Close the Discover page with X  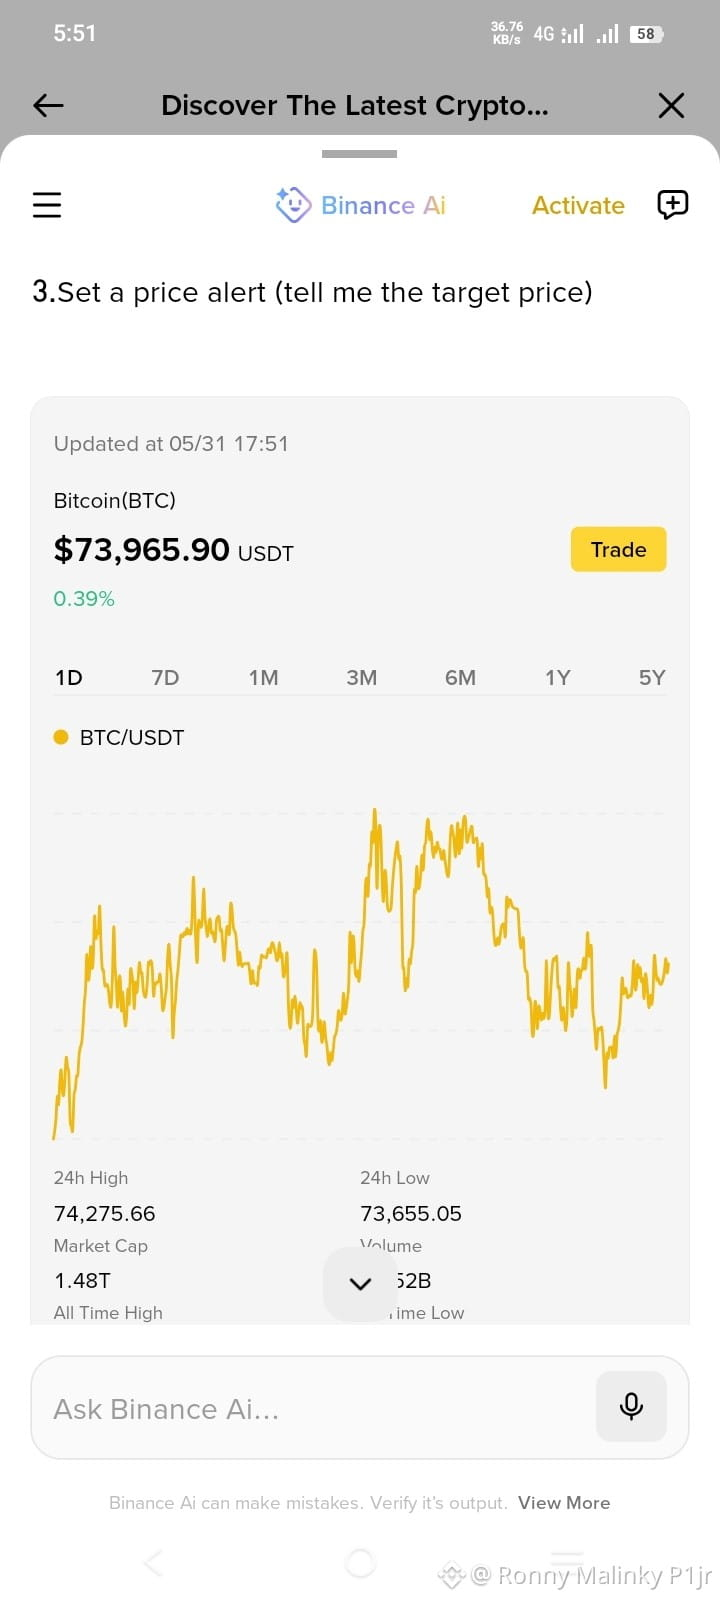coord(671,105)
